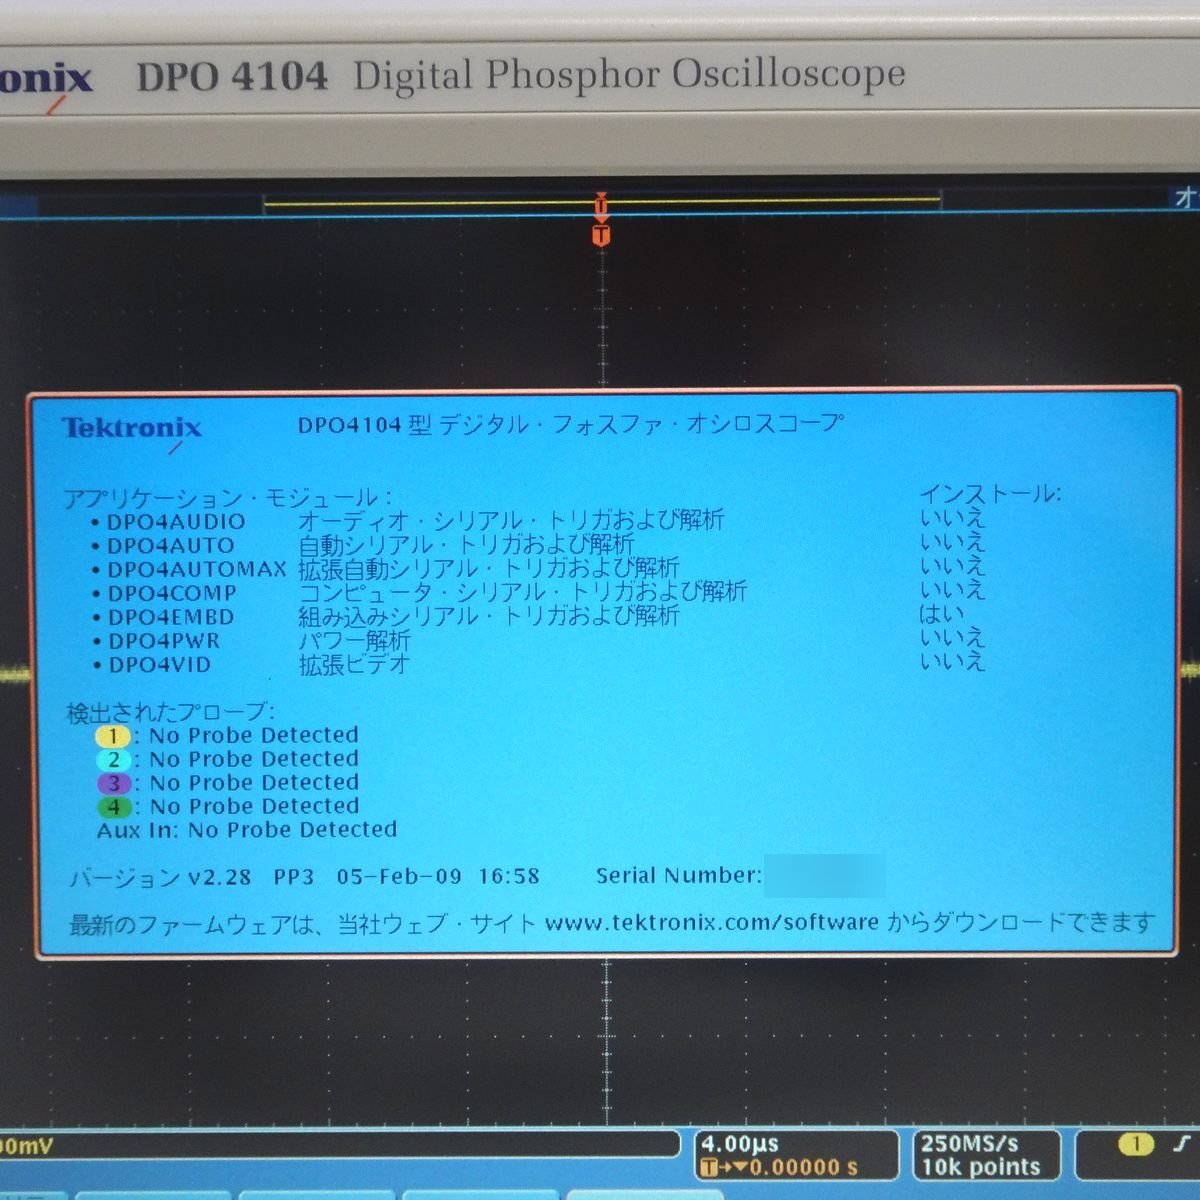1200x1200 pixels.
Task: Click the yellow channel 1 probe badge
Action: 113,736
